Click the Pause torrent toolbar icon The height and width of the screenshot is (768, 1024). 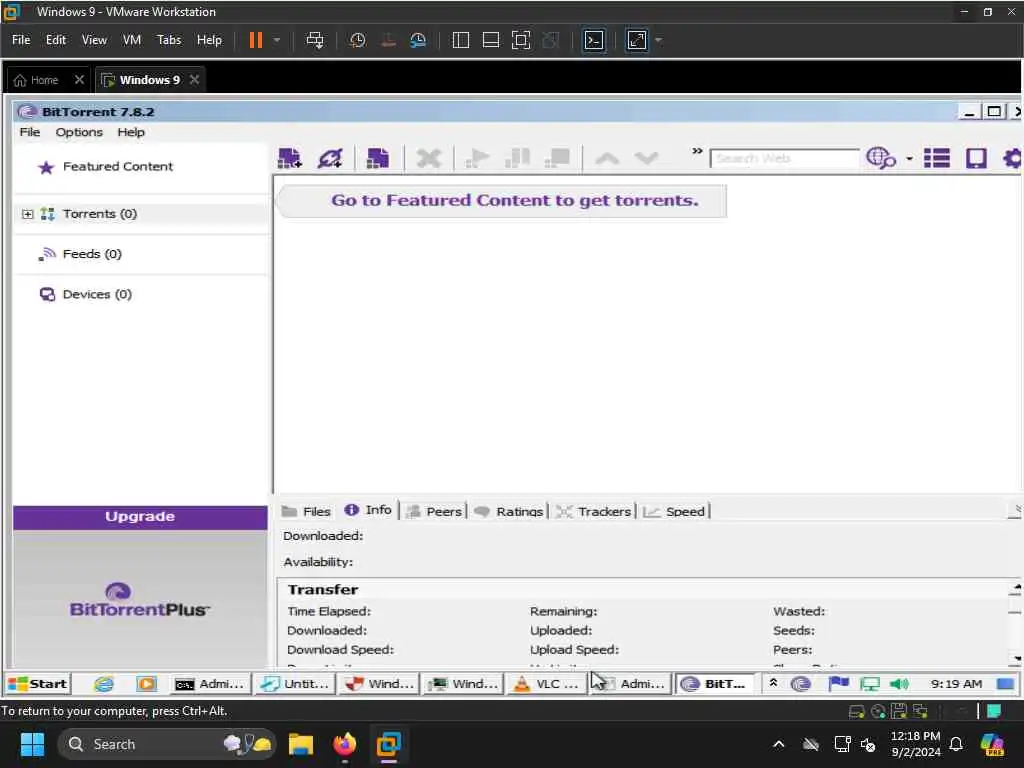[x=517, y=159]
